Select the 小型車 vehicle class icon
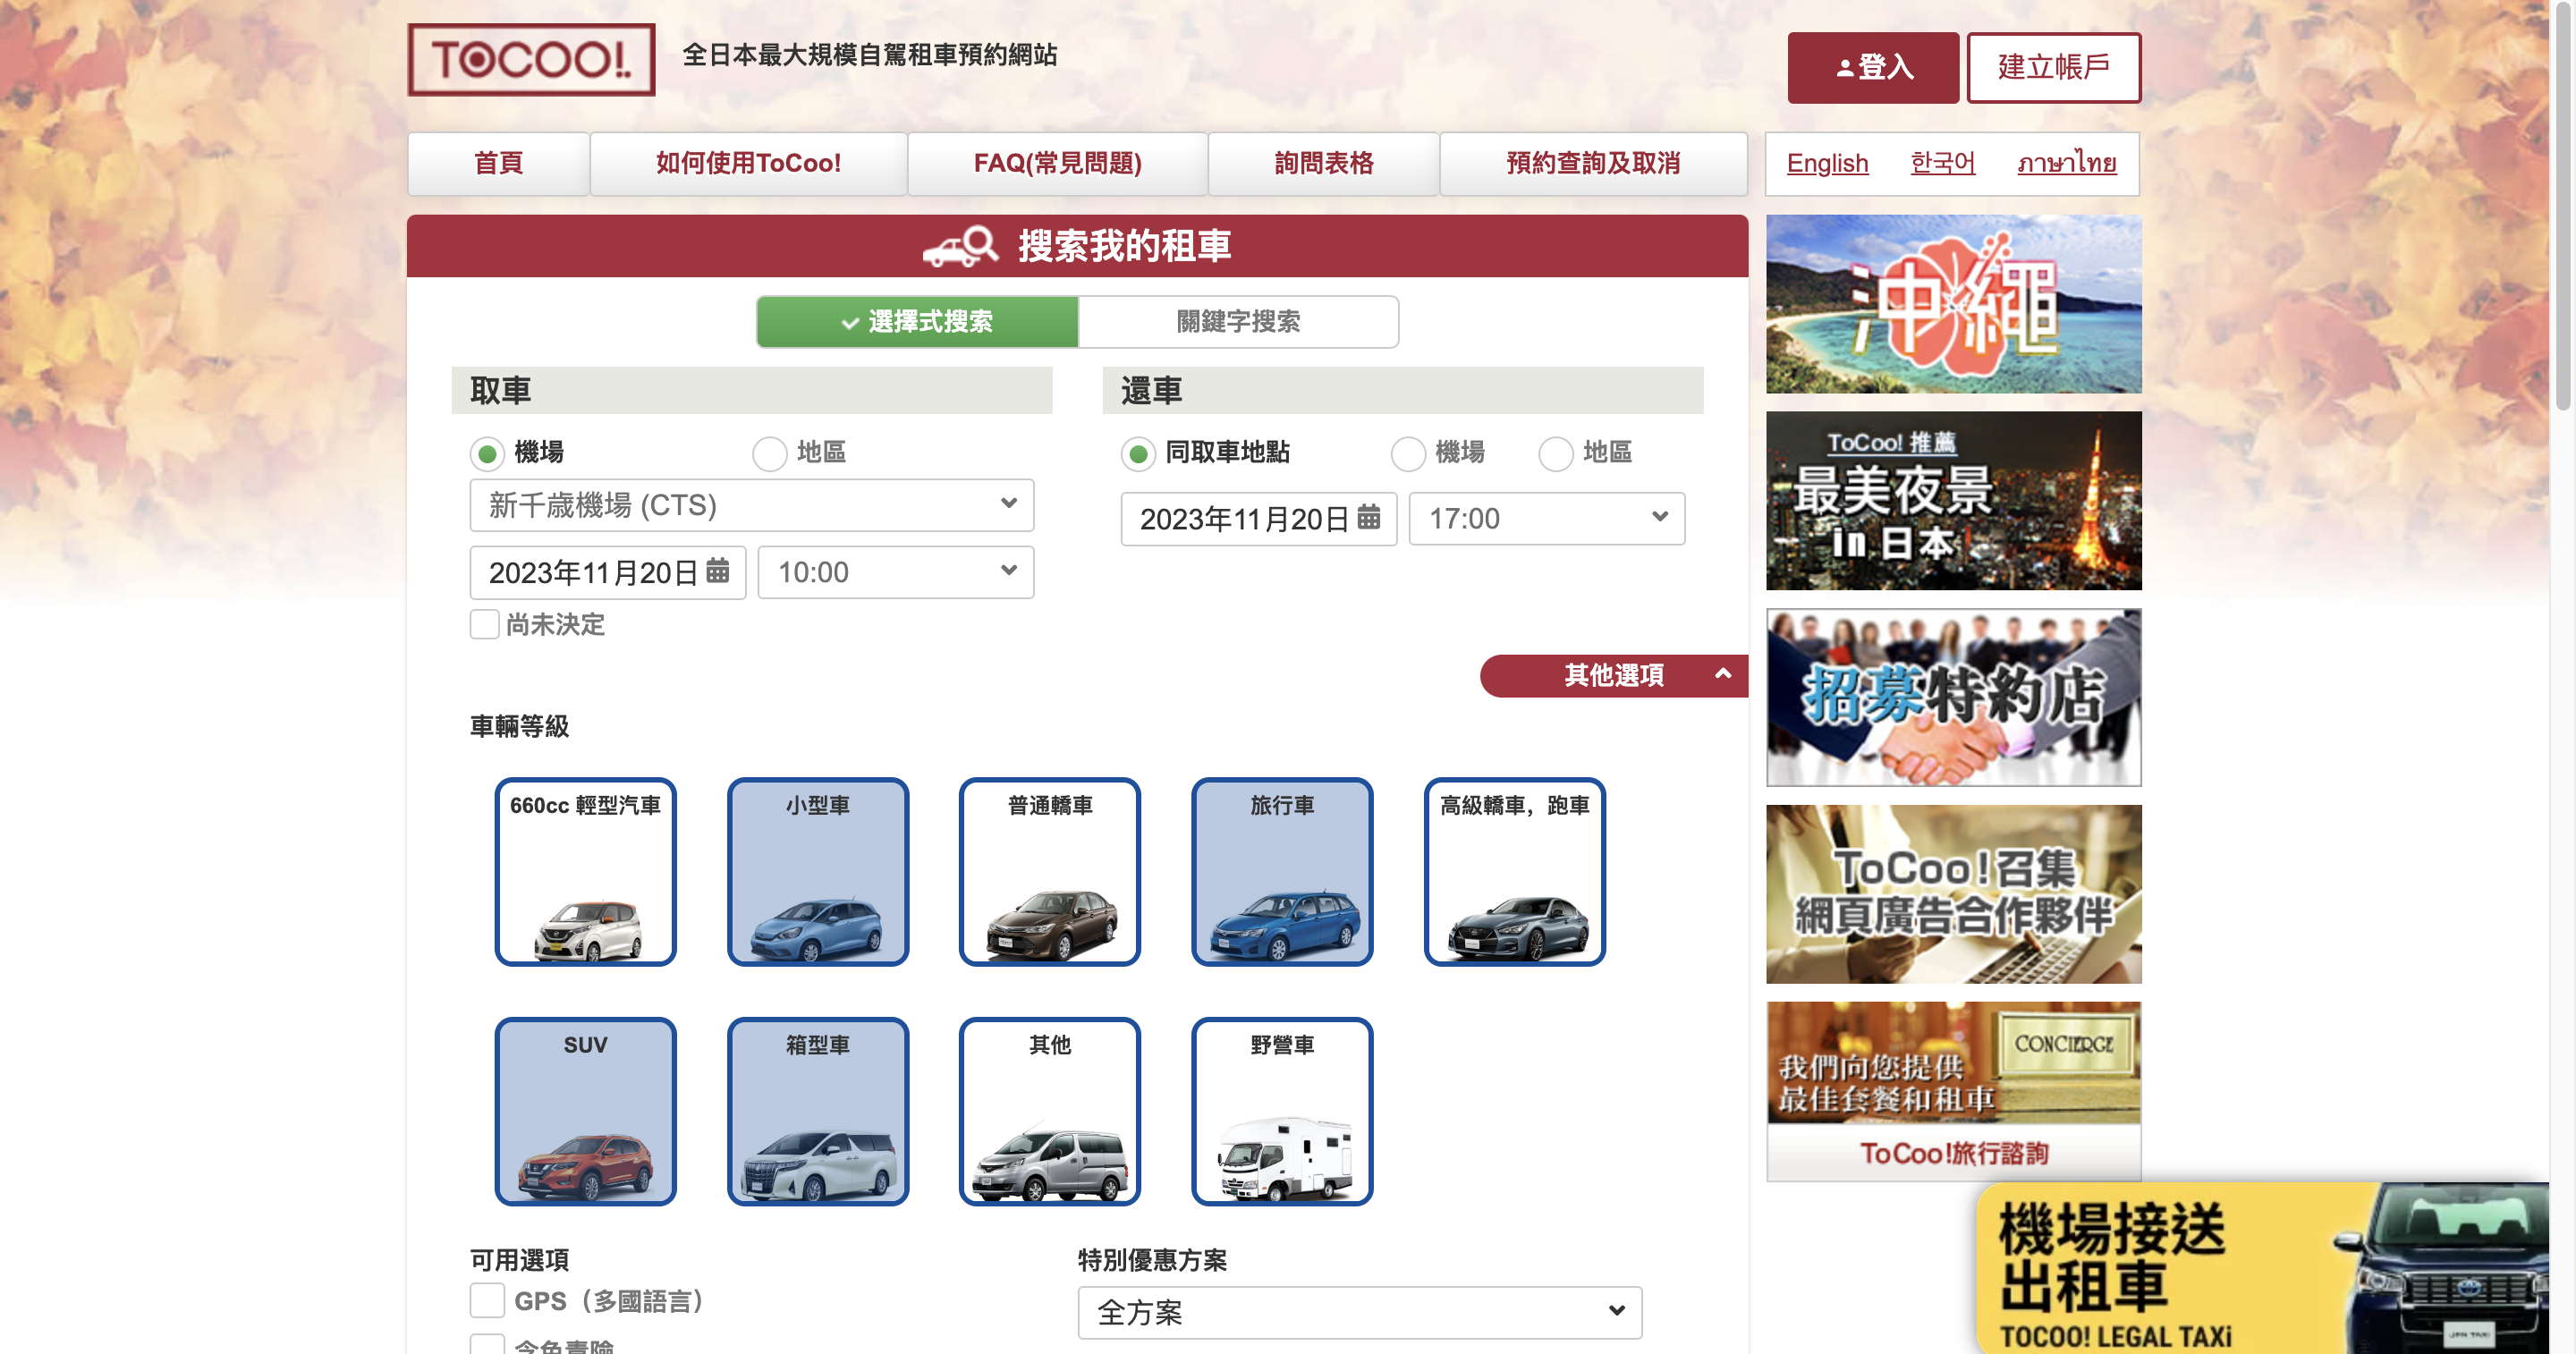 coord(818,872)
